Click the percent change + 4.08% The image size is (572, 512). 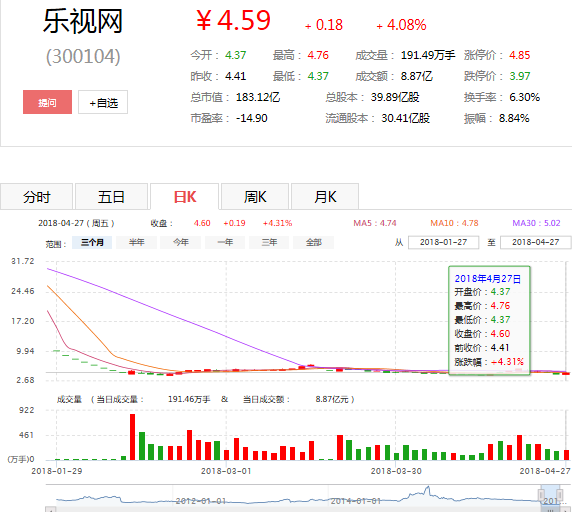401,25
